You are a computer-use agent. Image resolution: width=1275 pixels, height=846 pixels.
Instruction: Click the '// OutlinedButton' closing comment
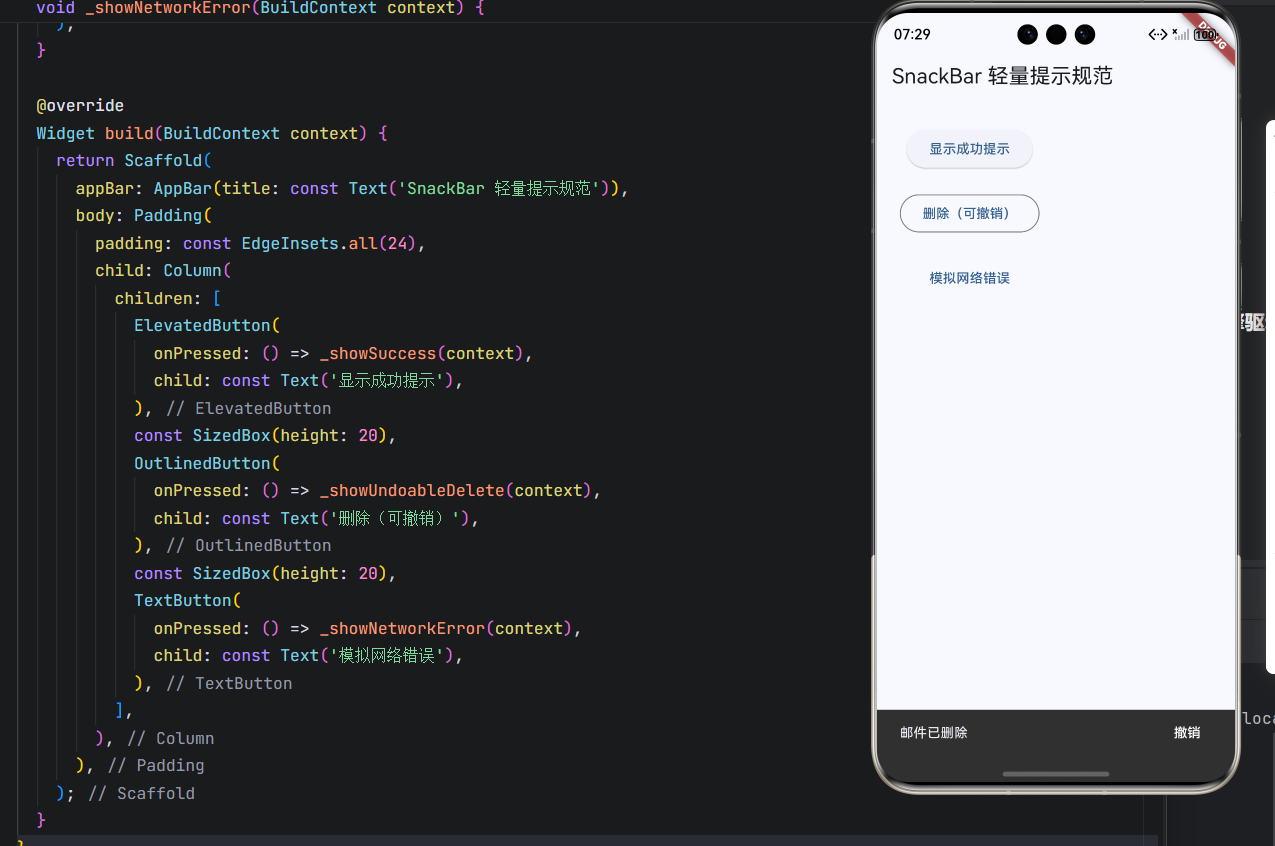pyautogui.click(x=249, y=546)
